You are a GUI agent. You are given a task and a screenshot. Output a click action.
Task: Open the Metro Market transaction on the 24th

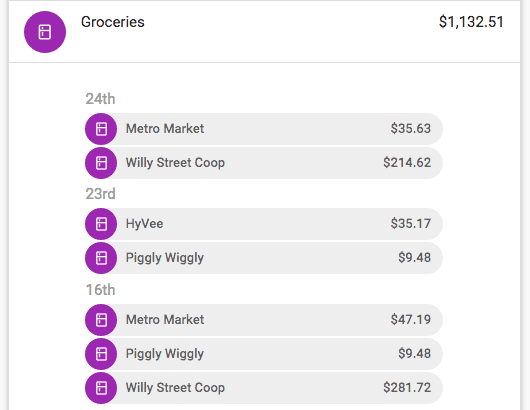[x=264, y=129]
